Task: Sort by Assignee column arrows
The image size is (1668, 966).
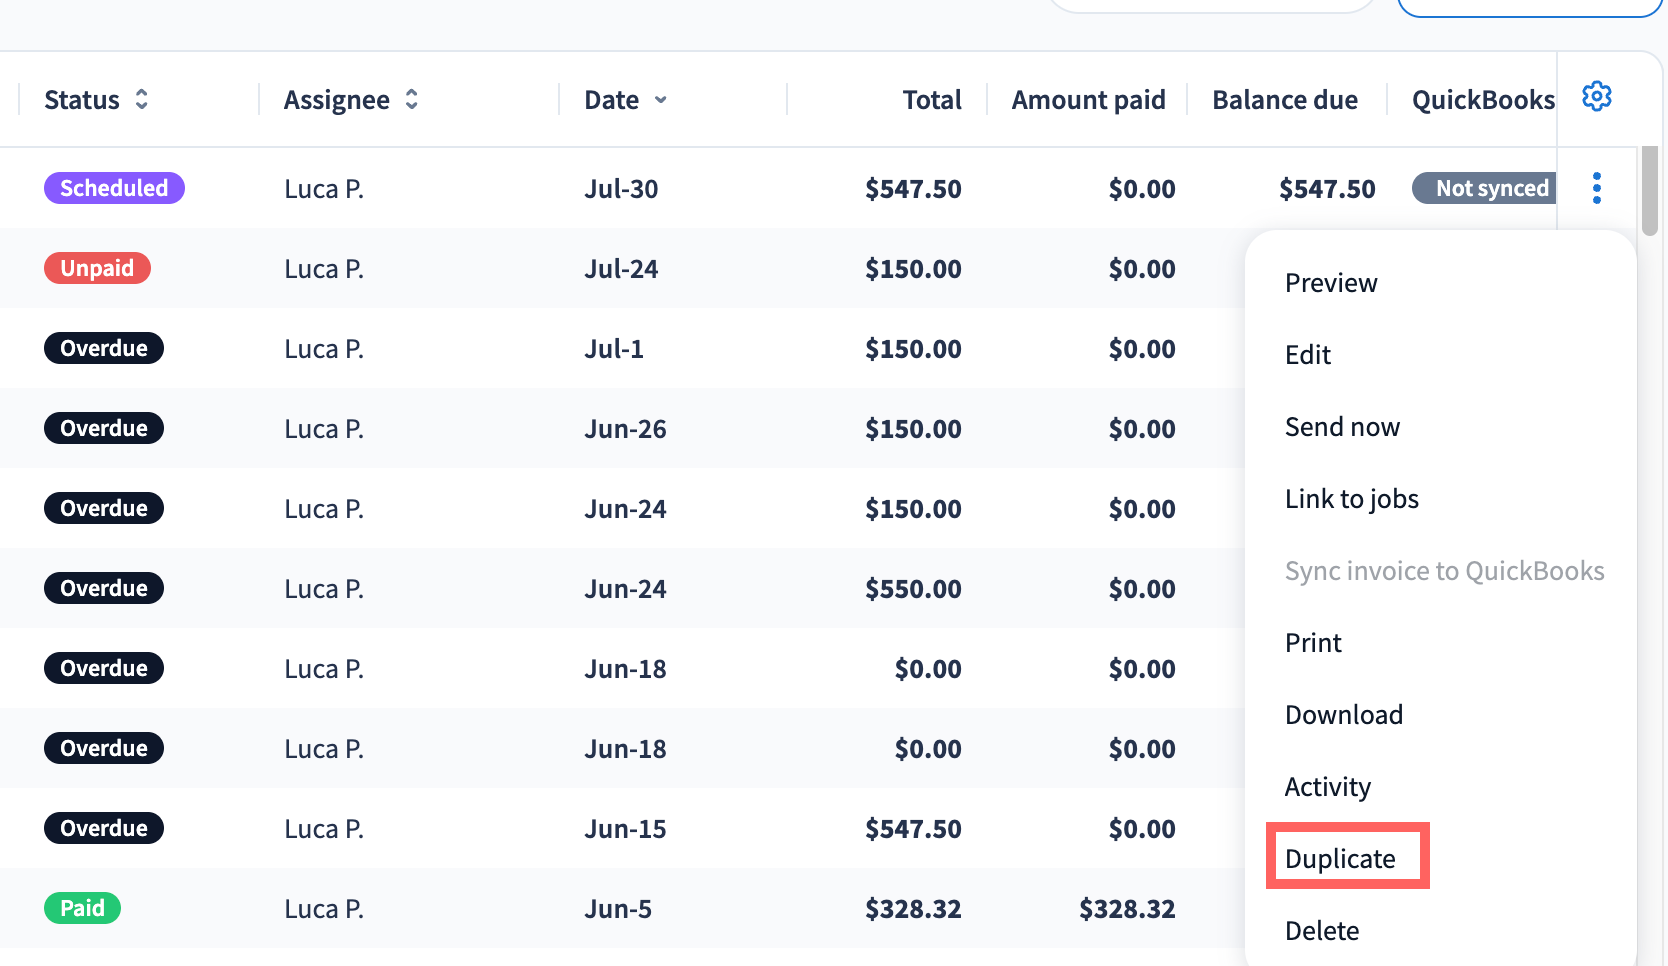Action: pos(412,99)
